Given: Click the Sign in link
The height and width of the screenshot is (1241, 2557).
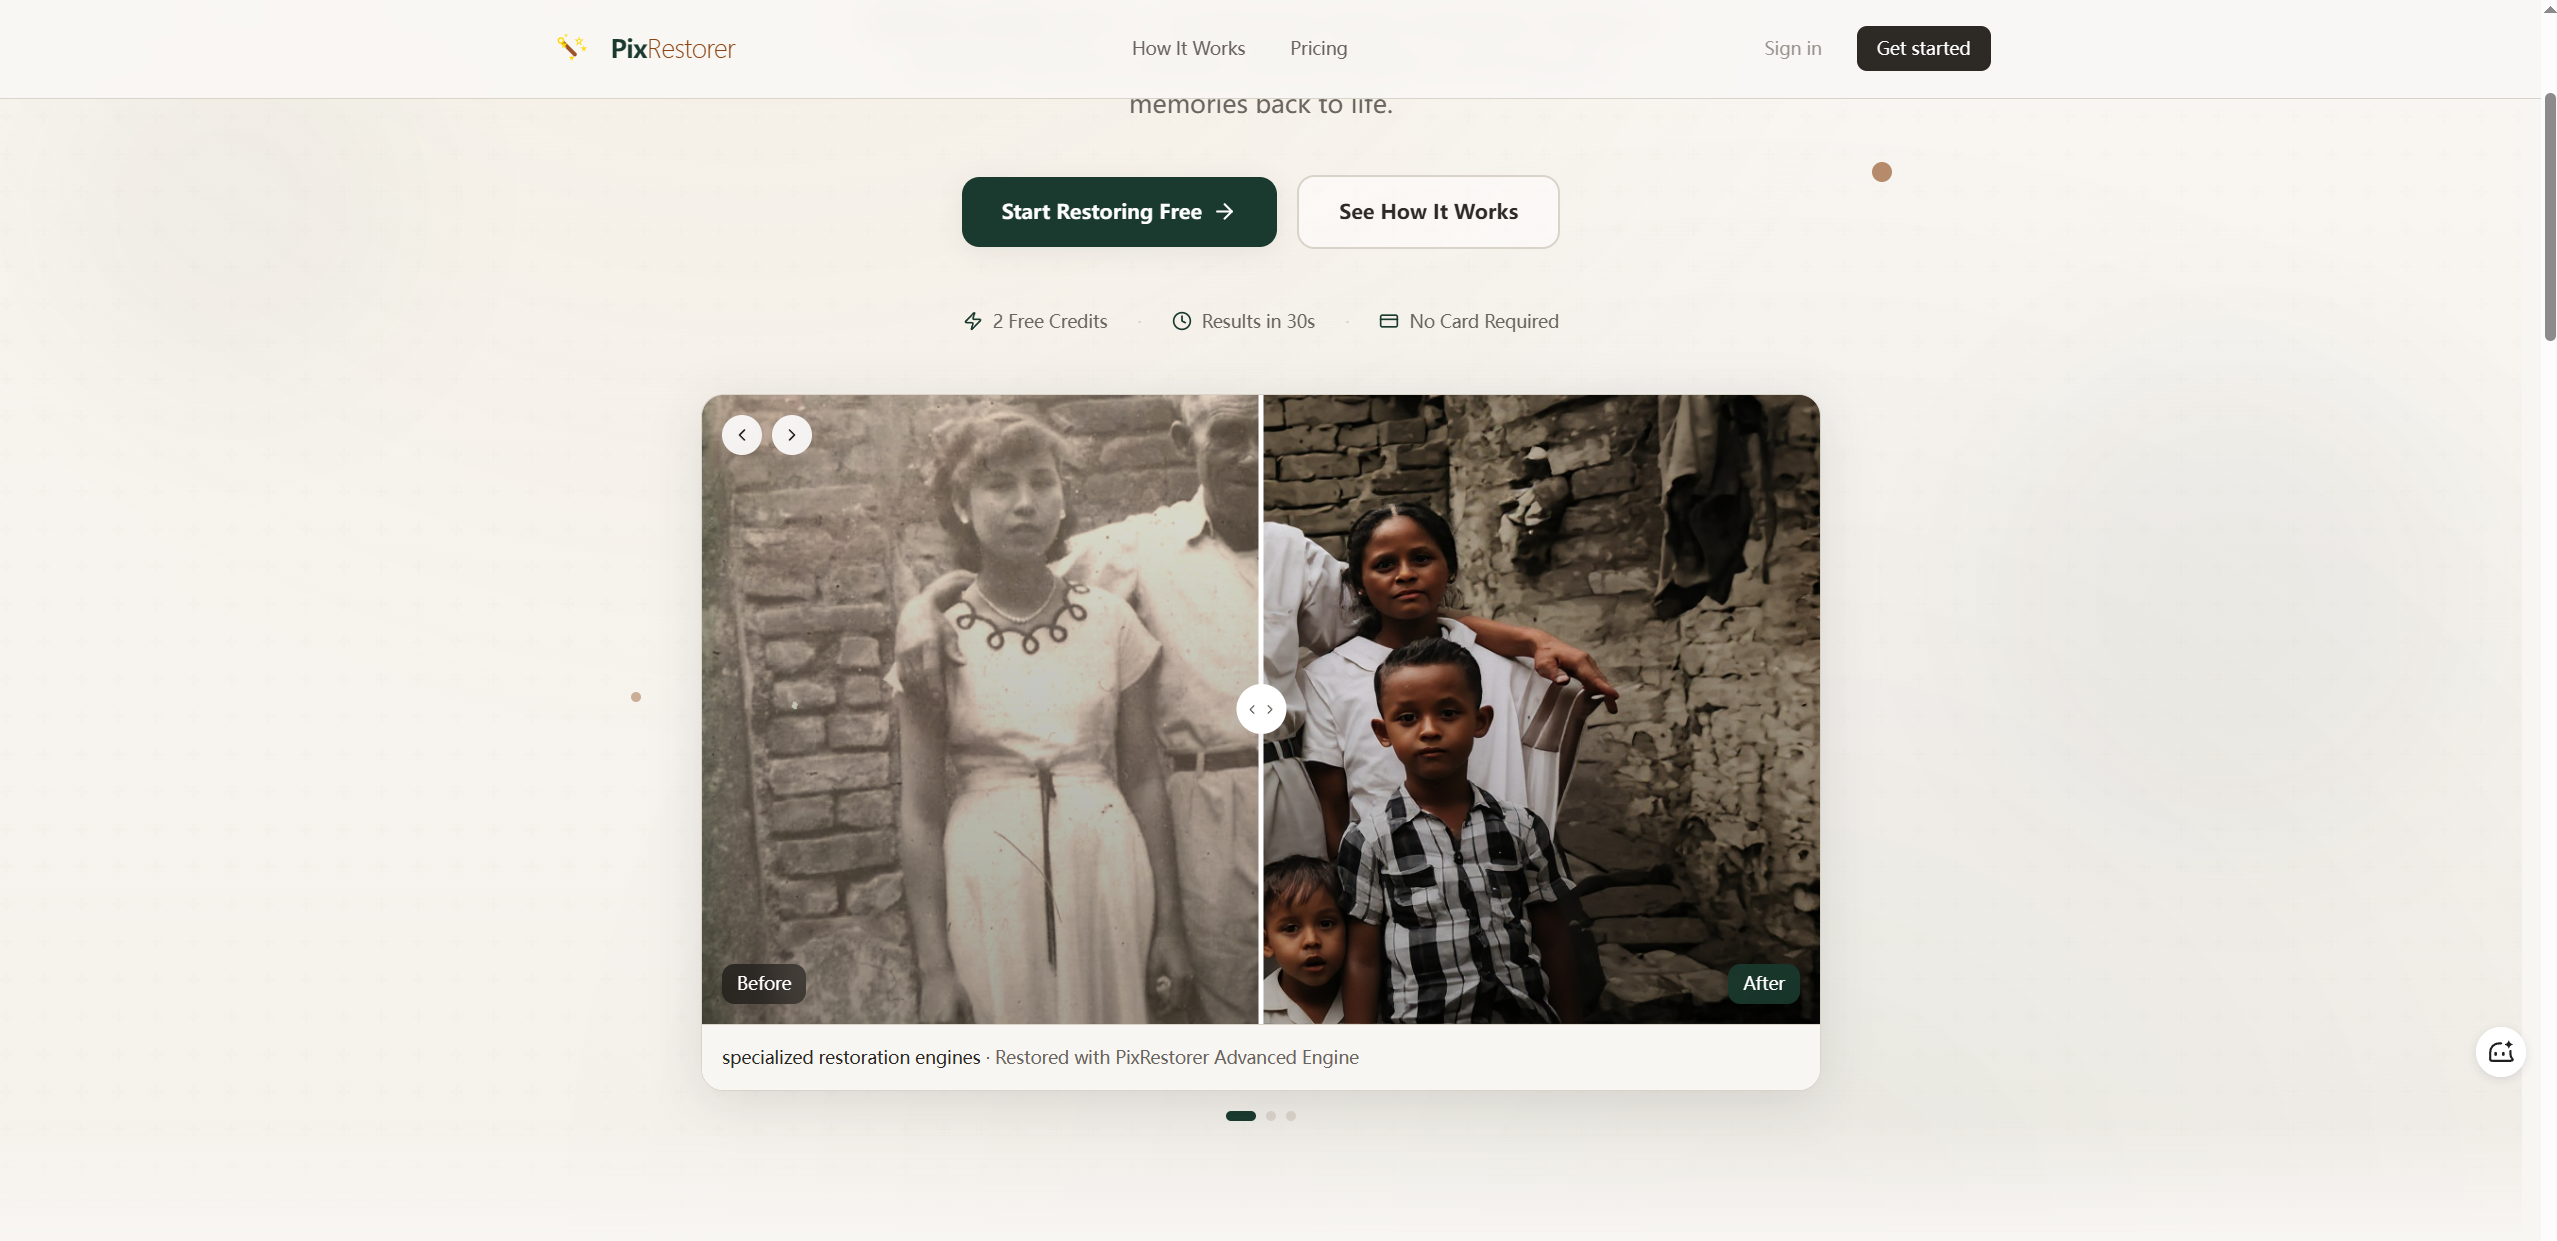Looking at the screenshot, I should pyautogui.click(x=1792, y=48).
